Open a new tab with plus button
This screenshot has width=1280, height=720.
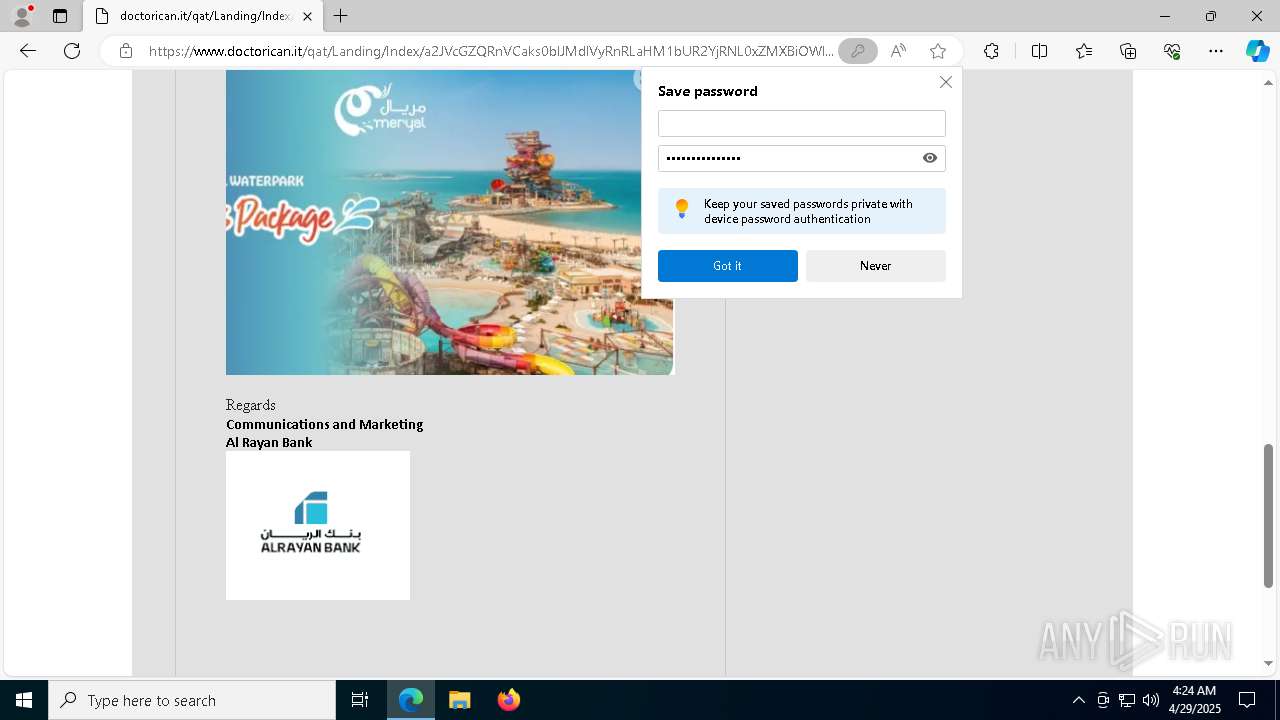[341, 16]
